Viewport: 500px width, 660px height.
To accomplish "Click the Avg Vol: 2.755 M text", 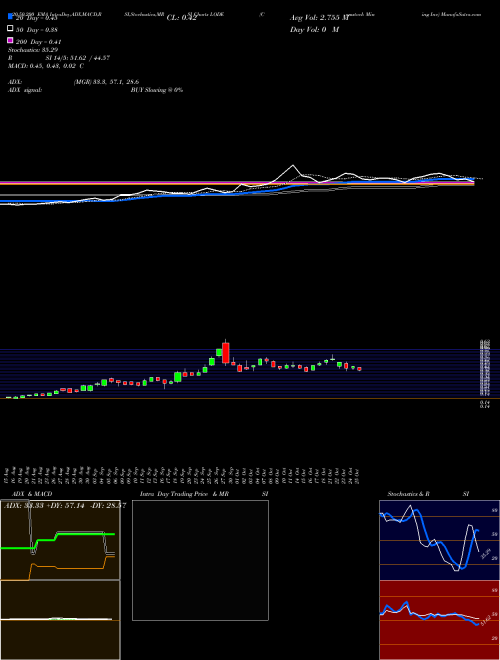I will [x=319, y=18].
